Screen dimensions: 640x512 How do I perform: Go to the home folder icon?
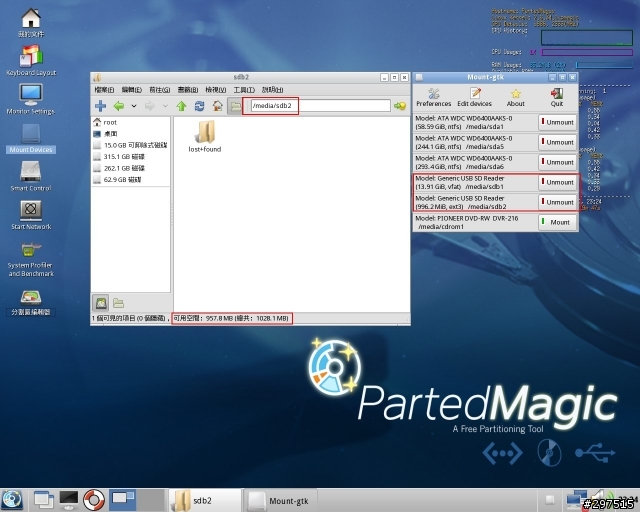point(218,106)
